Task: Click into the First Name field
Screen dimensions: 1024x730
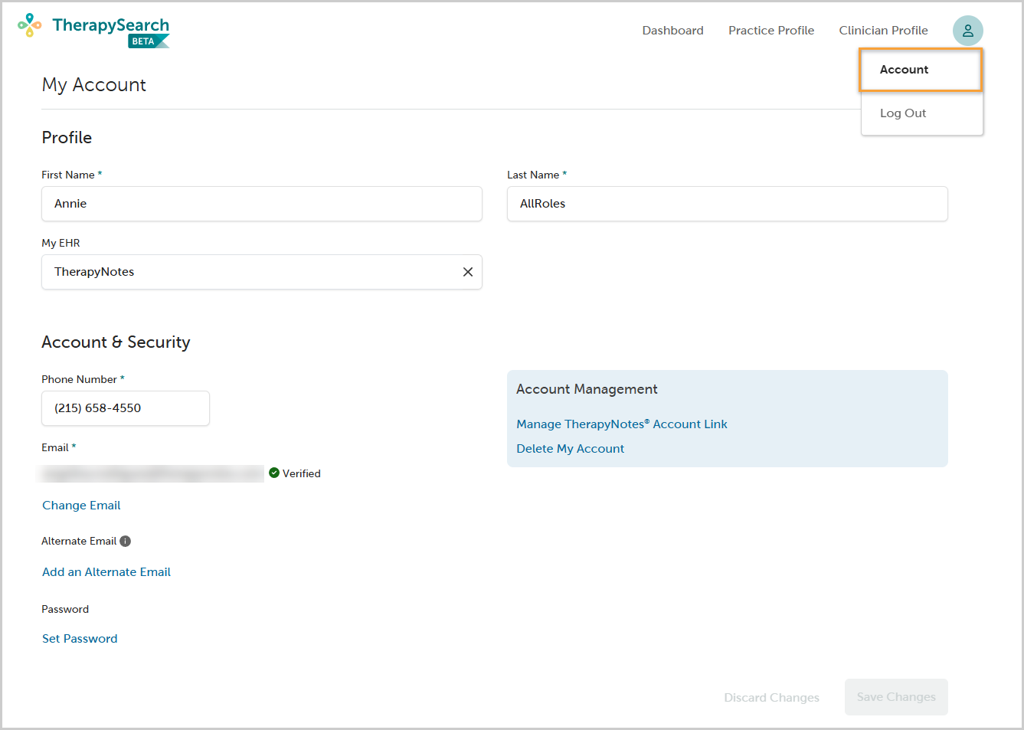Action: [261, 204]
